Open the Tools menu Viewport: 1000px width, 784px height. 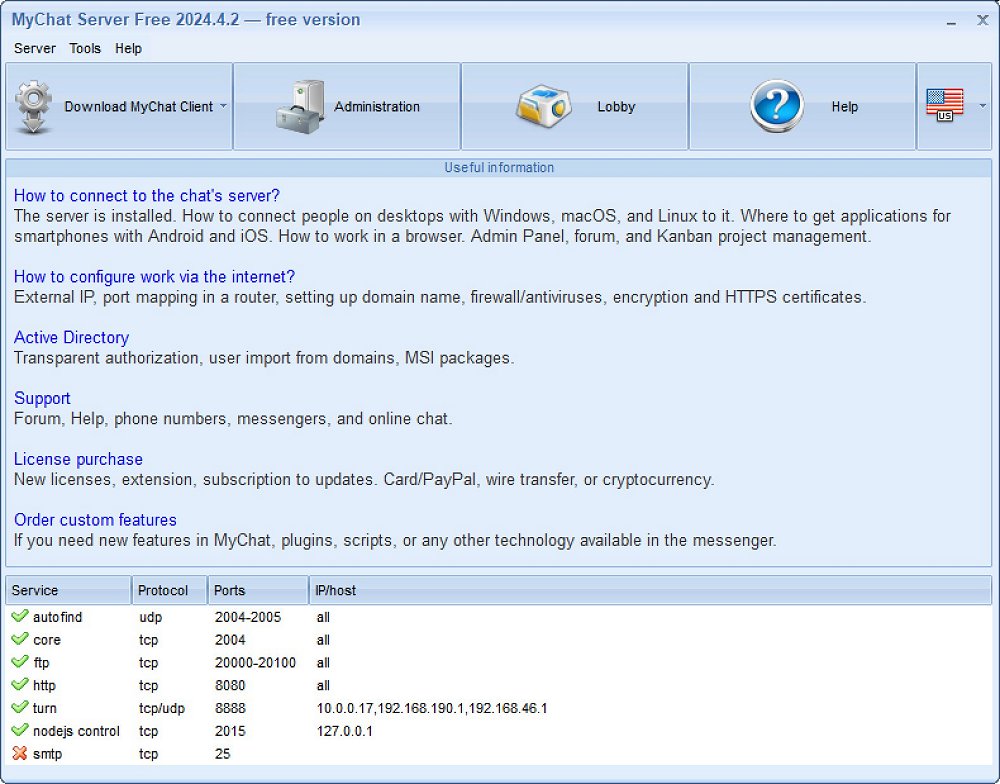point(85,48)
